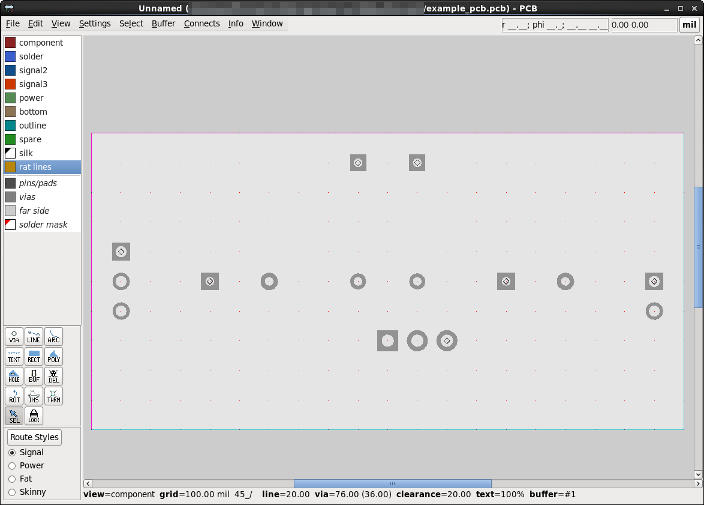
Task: Click the vertical scrollbar down arrow
Action: pos(698,474)
